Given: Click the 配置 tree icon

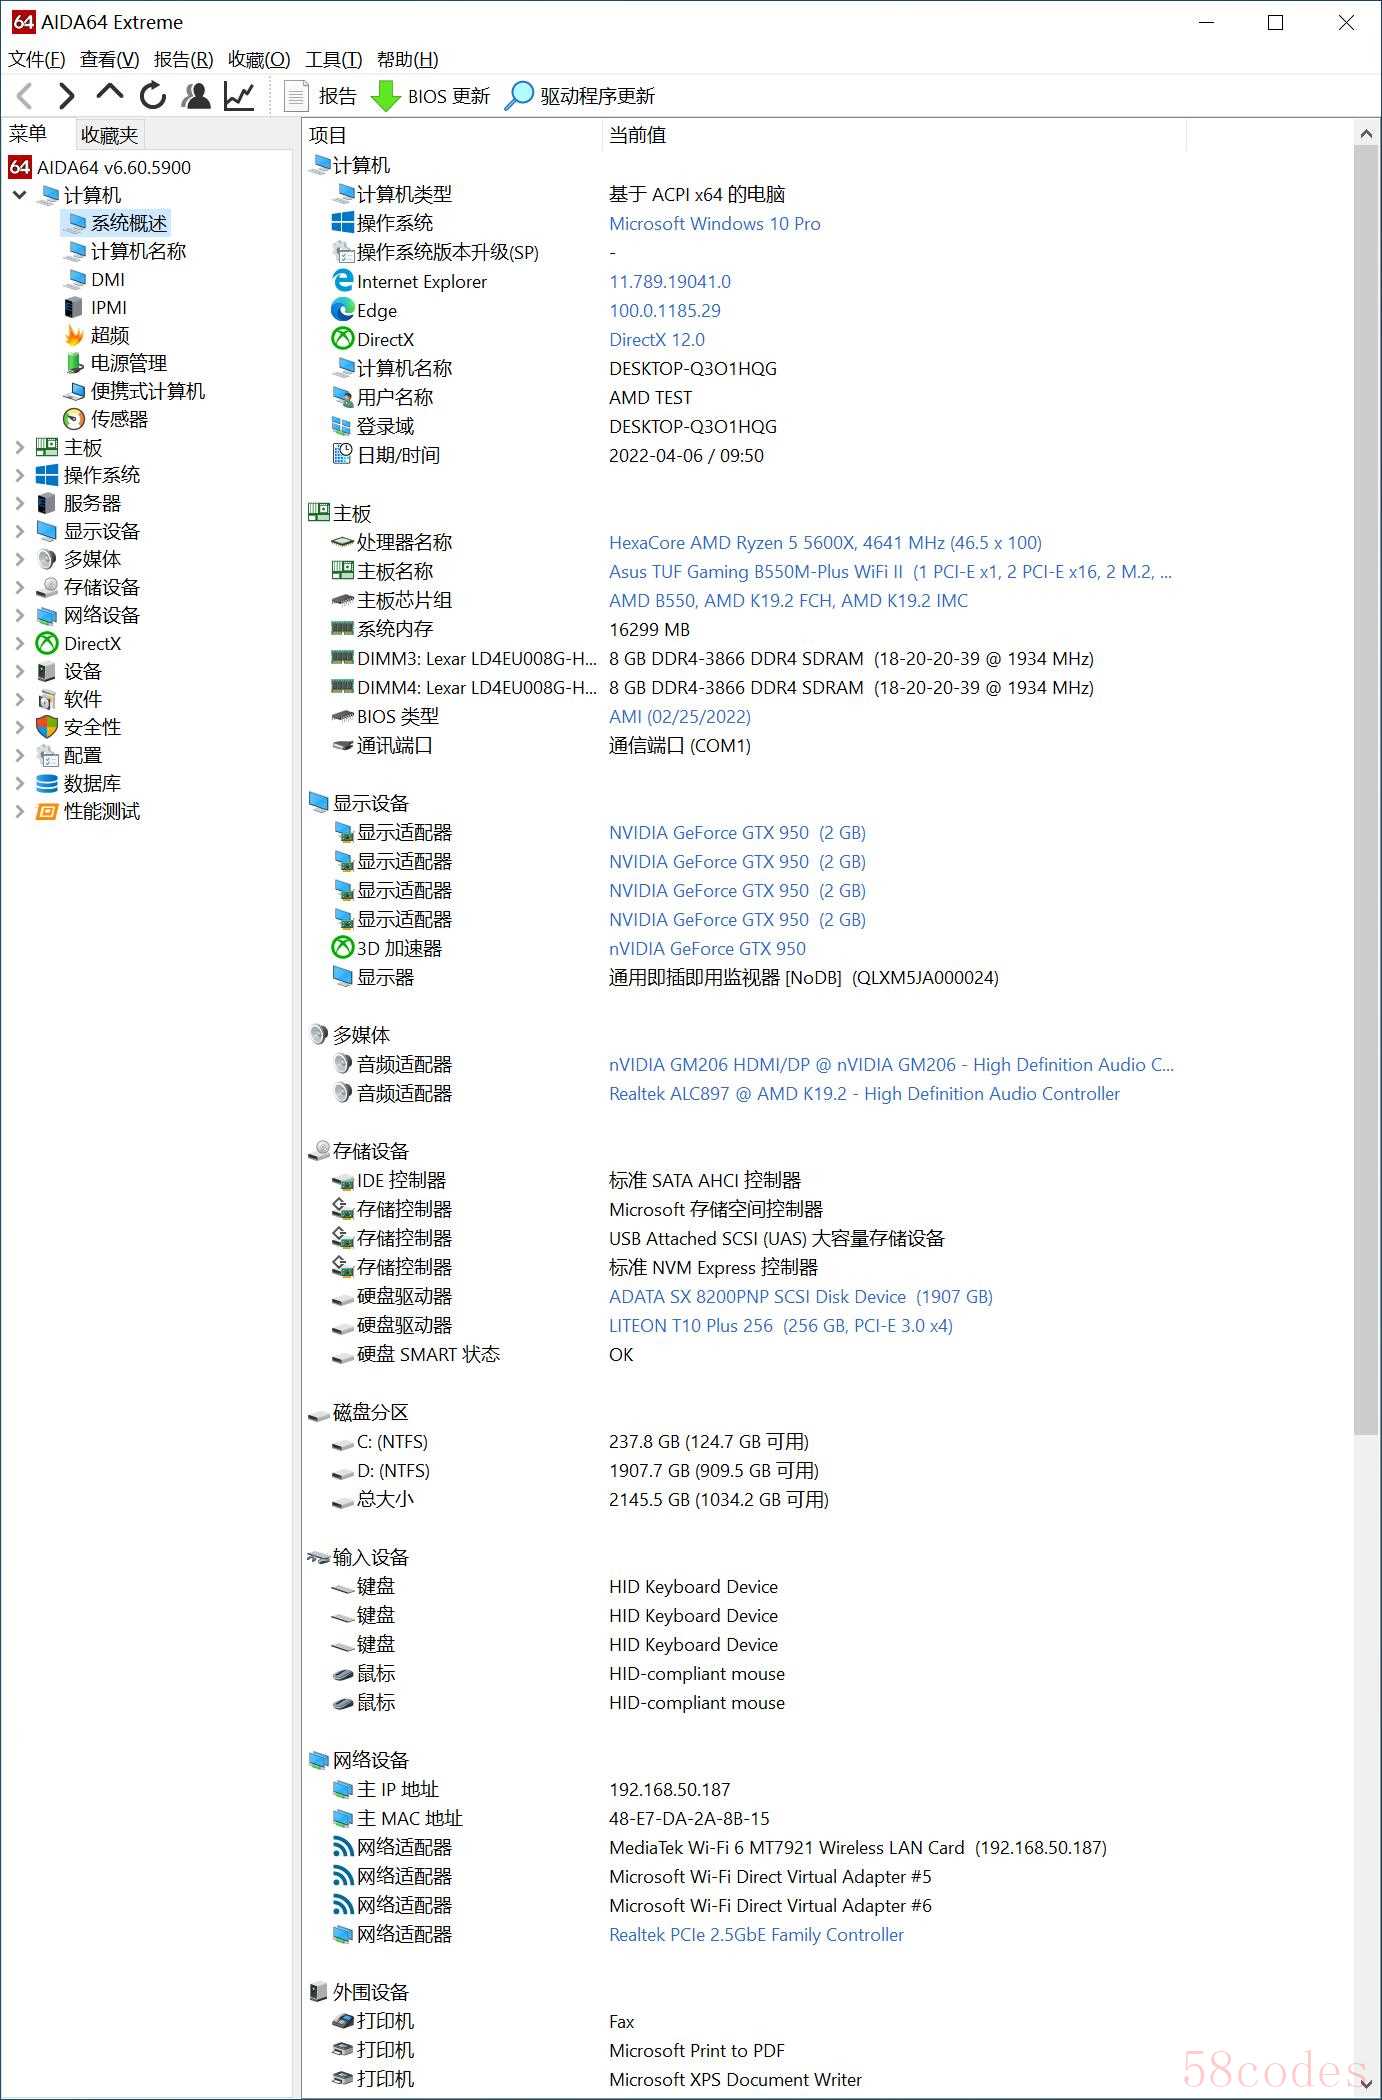Looking at the screenshot, I should point(46,755).
